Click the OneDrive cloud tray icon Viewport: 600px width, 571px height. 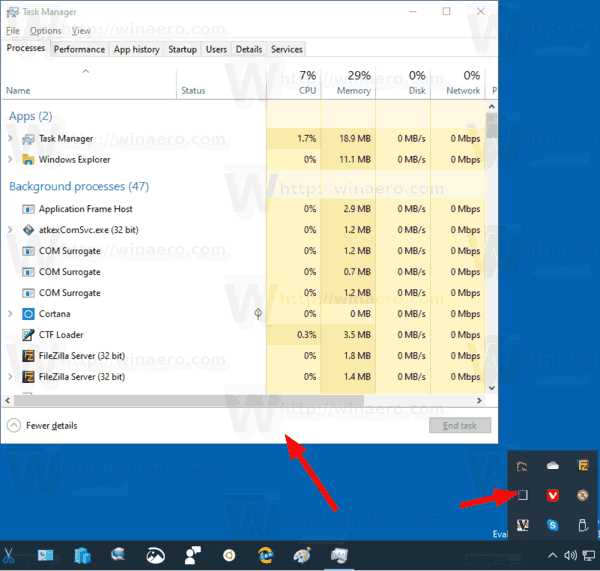(553, 466)
